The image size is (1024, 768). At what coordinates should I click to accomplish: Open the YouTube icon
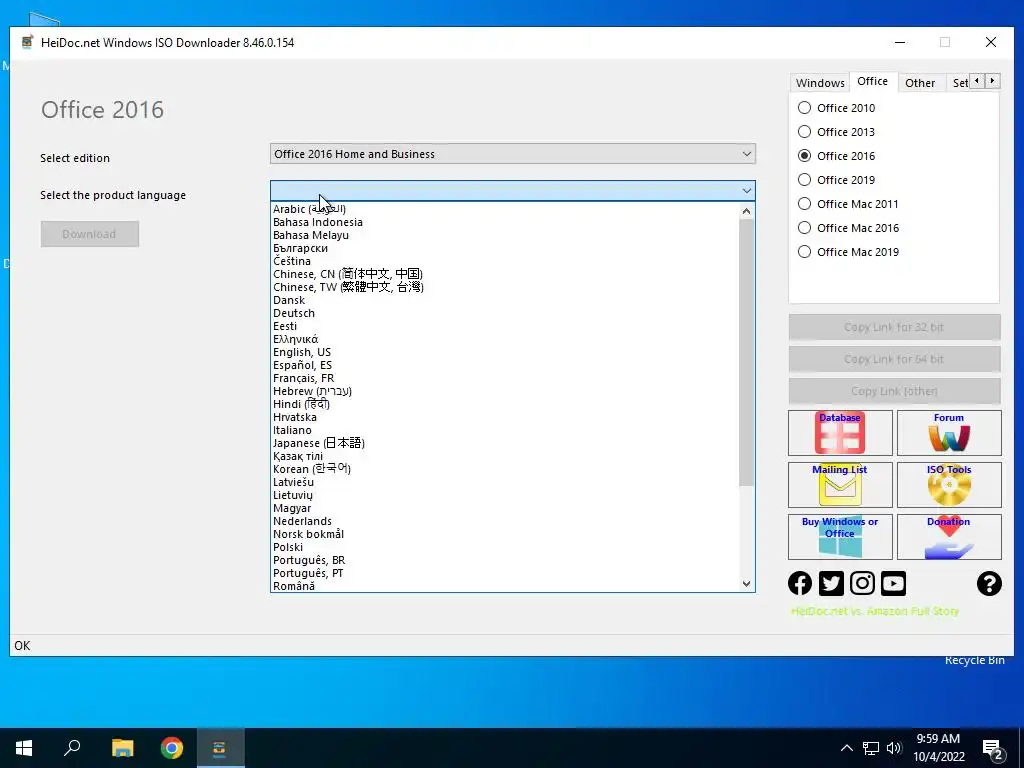(x=893, y=583)
